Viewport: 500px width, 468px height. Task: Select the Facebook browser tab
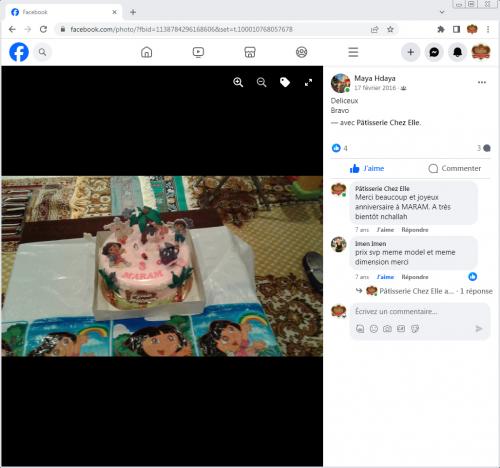63,12
